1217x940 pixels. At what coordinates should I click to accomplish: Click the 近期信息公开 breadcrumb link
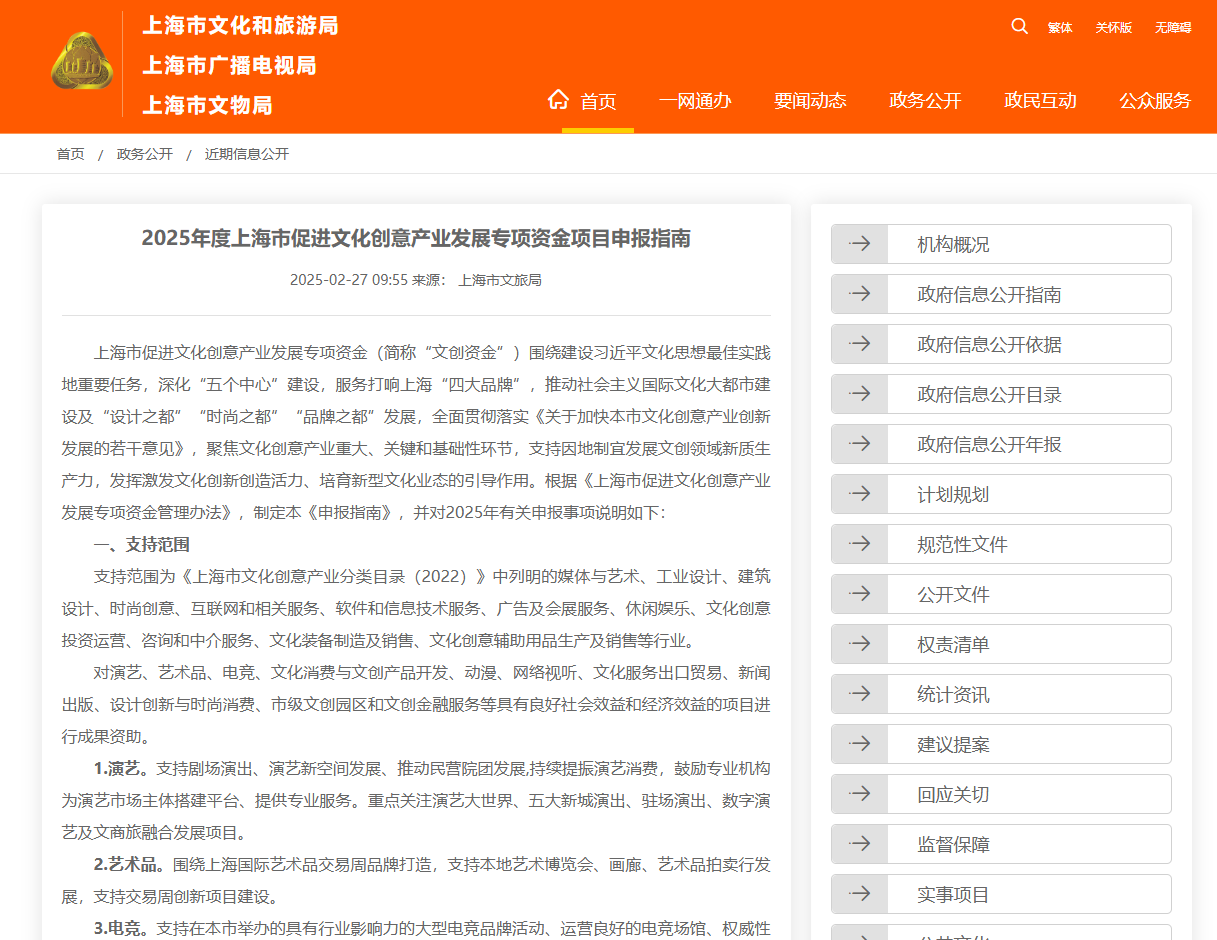pos(247,154)
